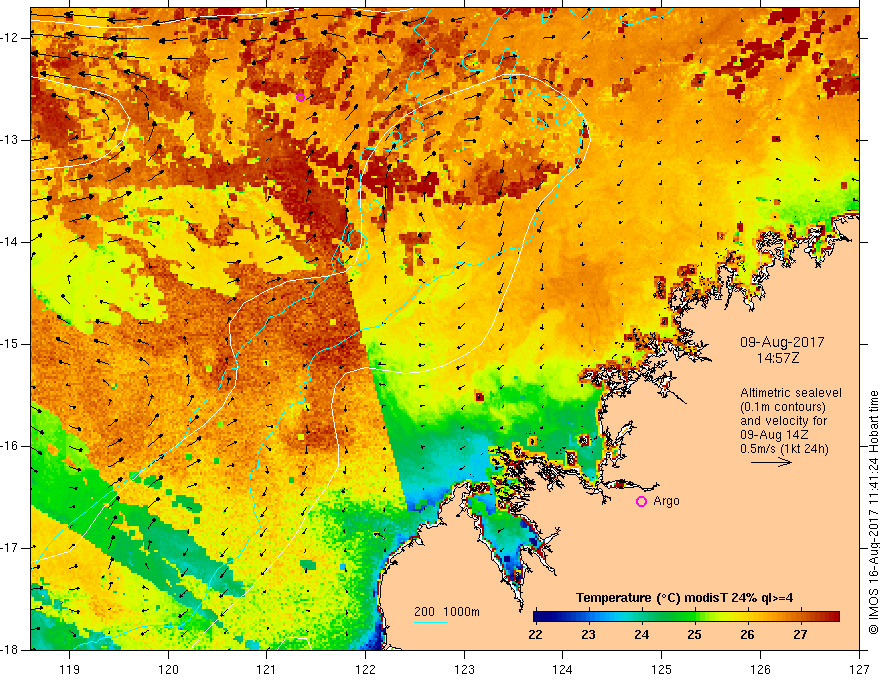Click longitude axis label '126'

[x=760, y=669]
